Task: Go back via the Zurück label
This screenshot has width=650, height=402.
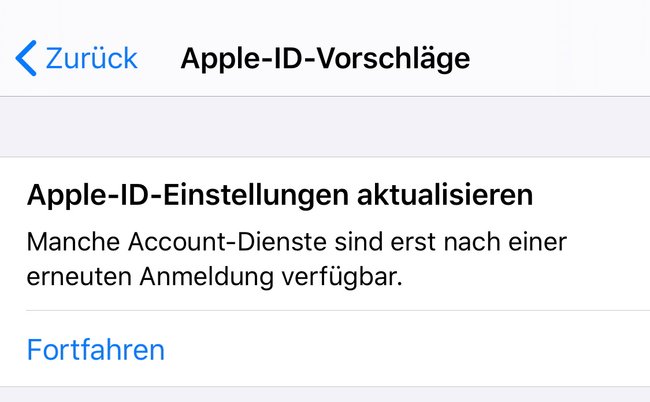Action: (91, 58)
